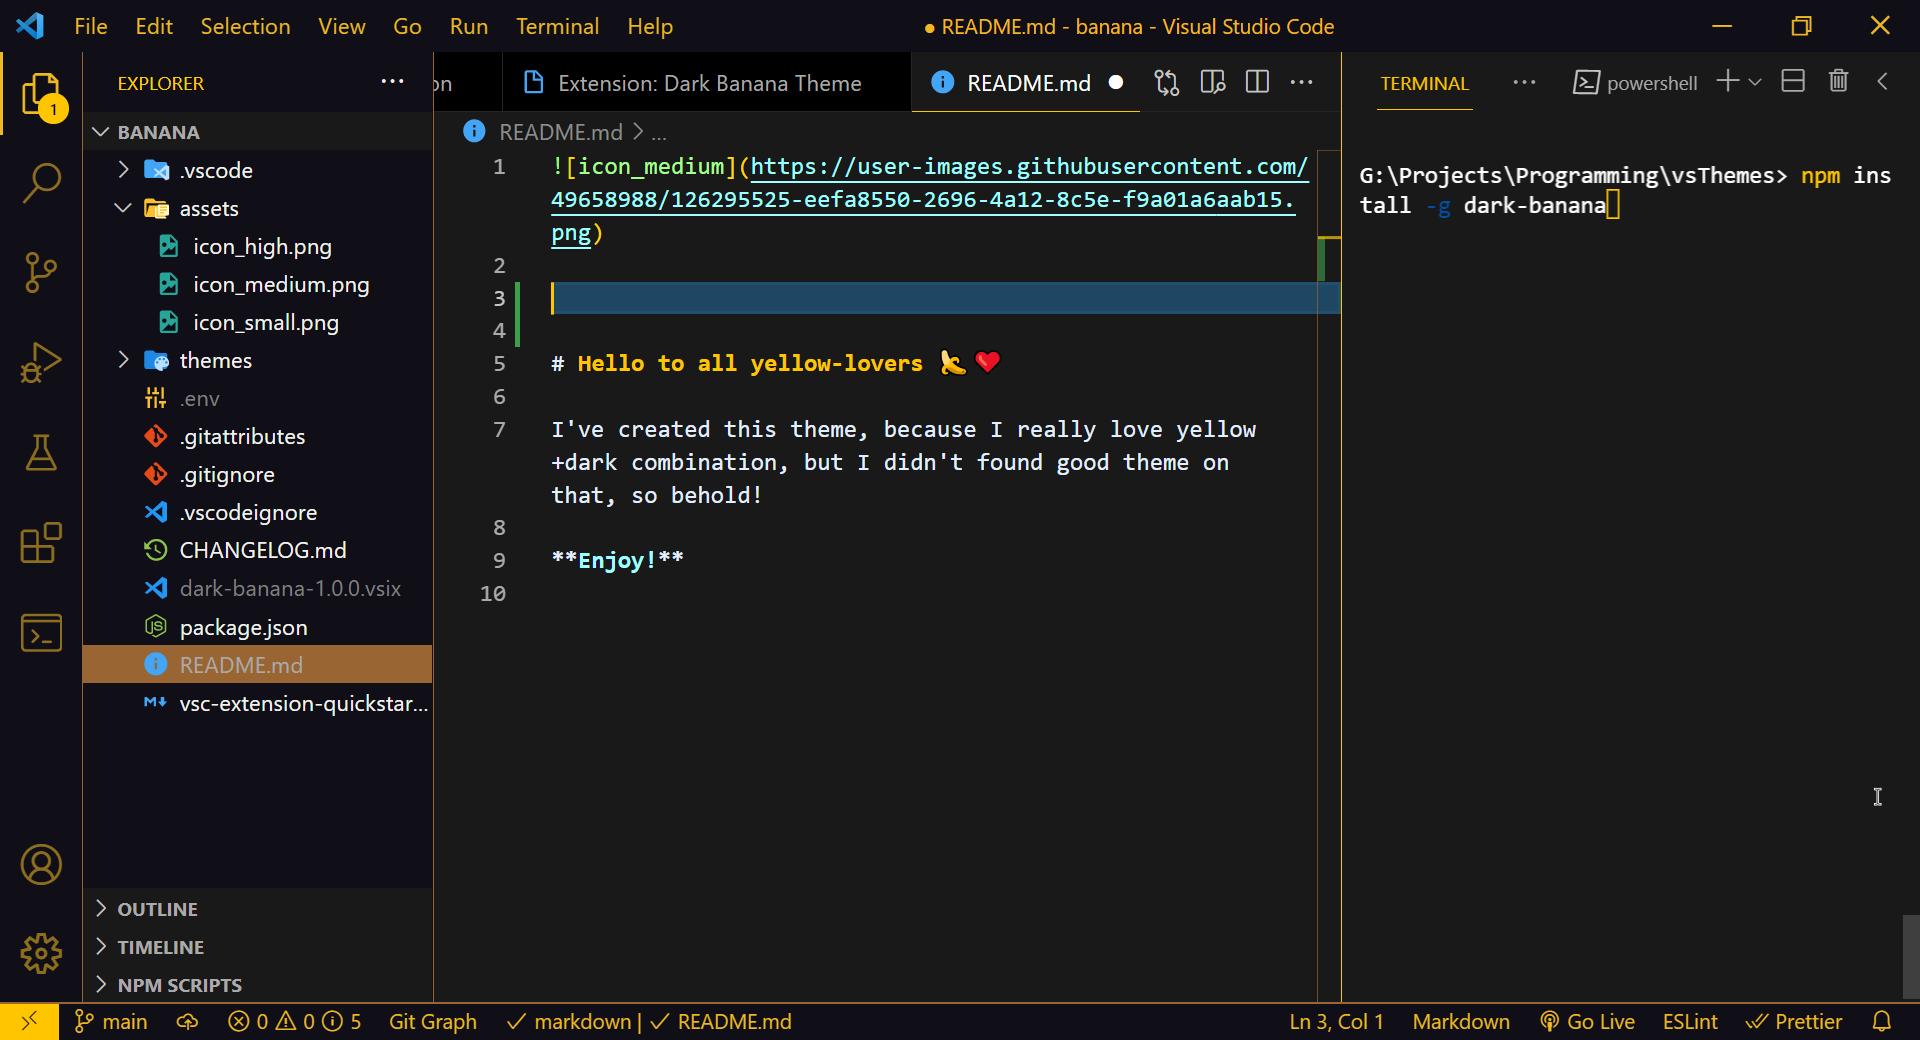Select package.json in the explorer

243,627
